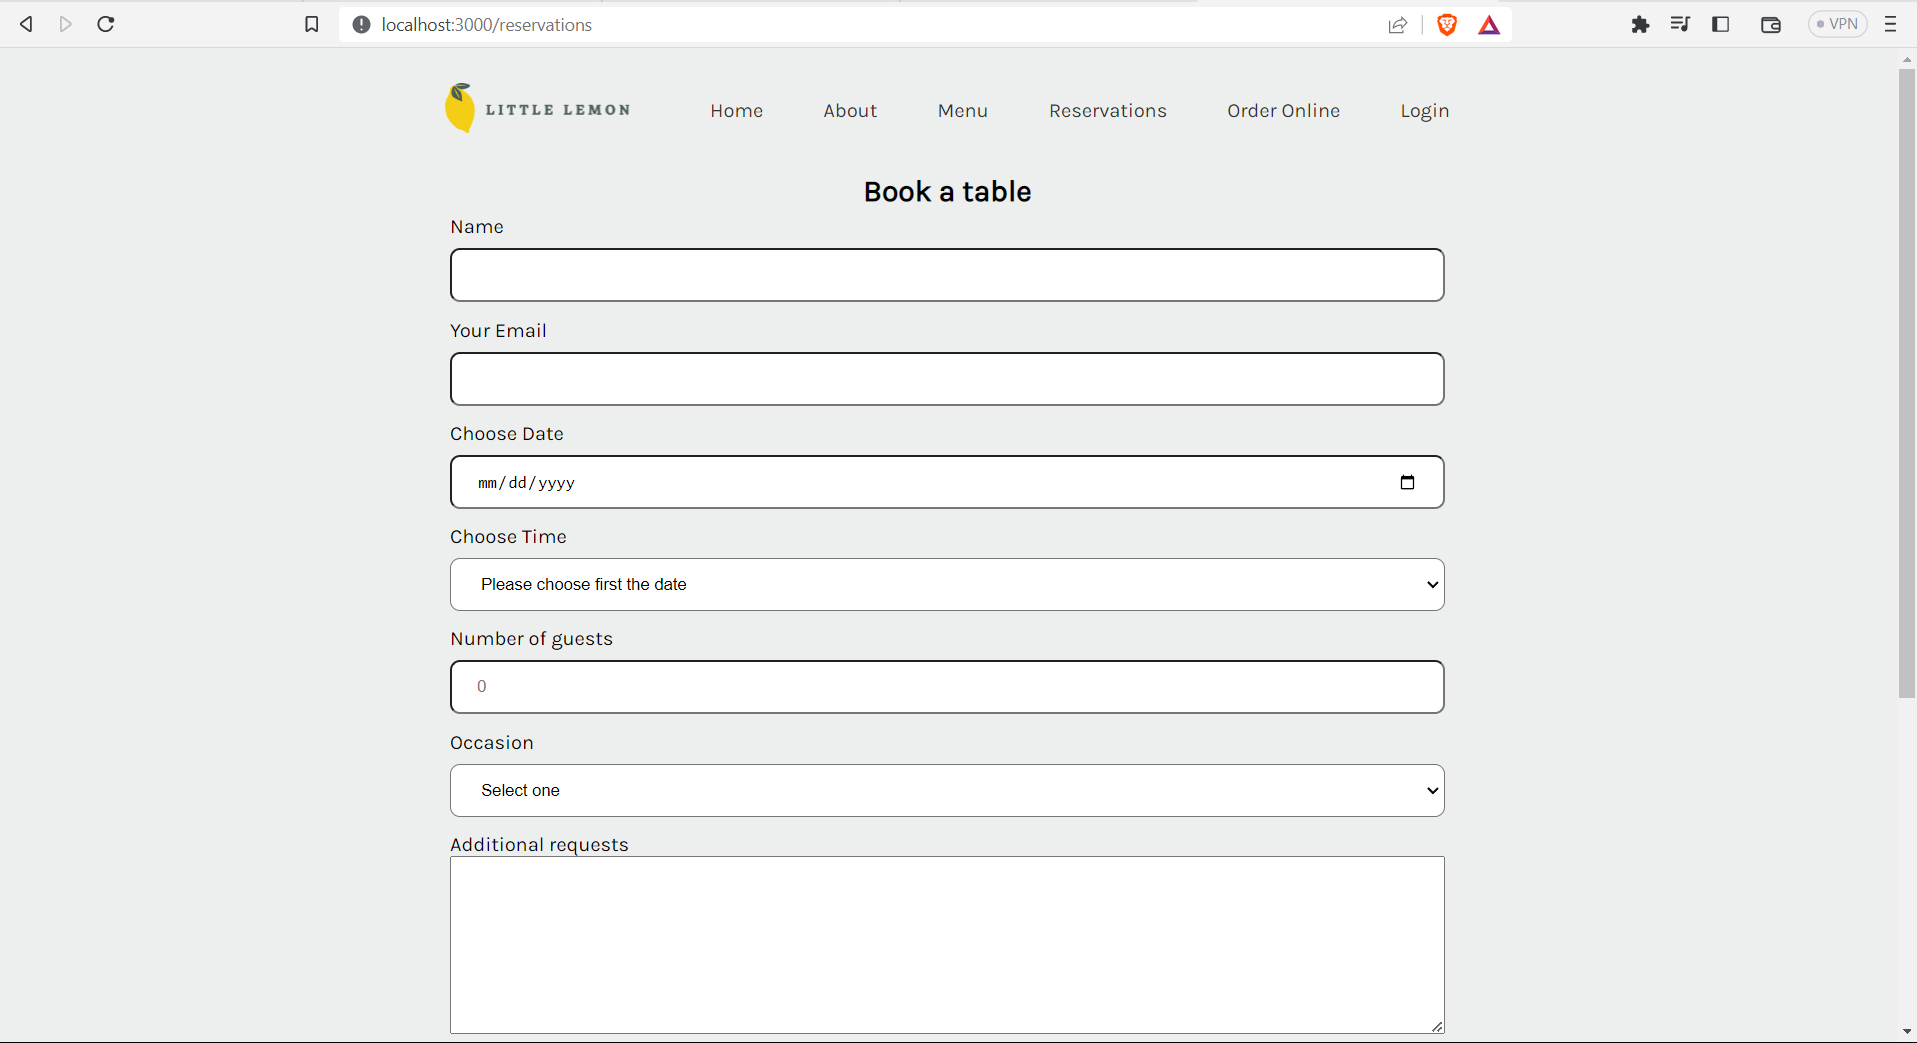Screen dimensions: 1917x1043
Task: Open the Brave Shields lion icon
Action: (x=1446, y=25)
